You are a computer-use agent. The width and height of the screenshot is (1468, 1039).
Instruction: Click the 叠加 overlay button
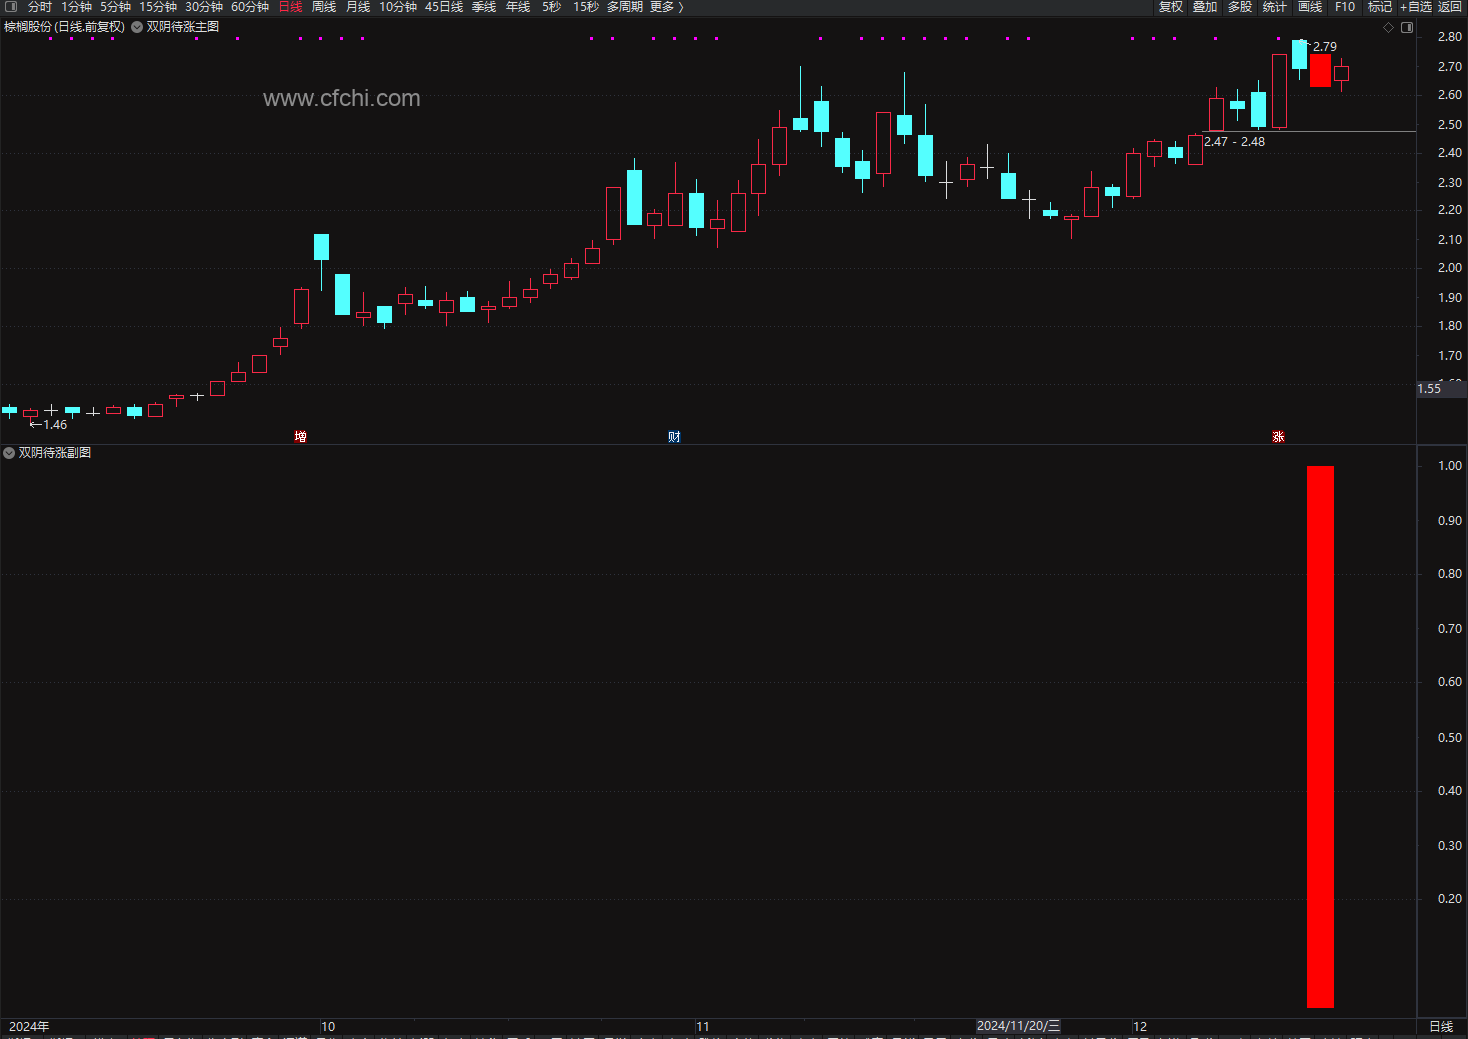[x=1205, y=7]
